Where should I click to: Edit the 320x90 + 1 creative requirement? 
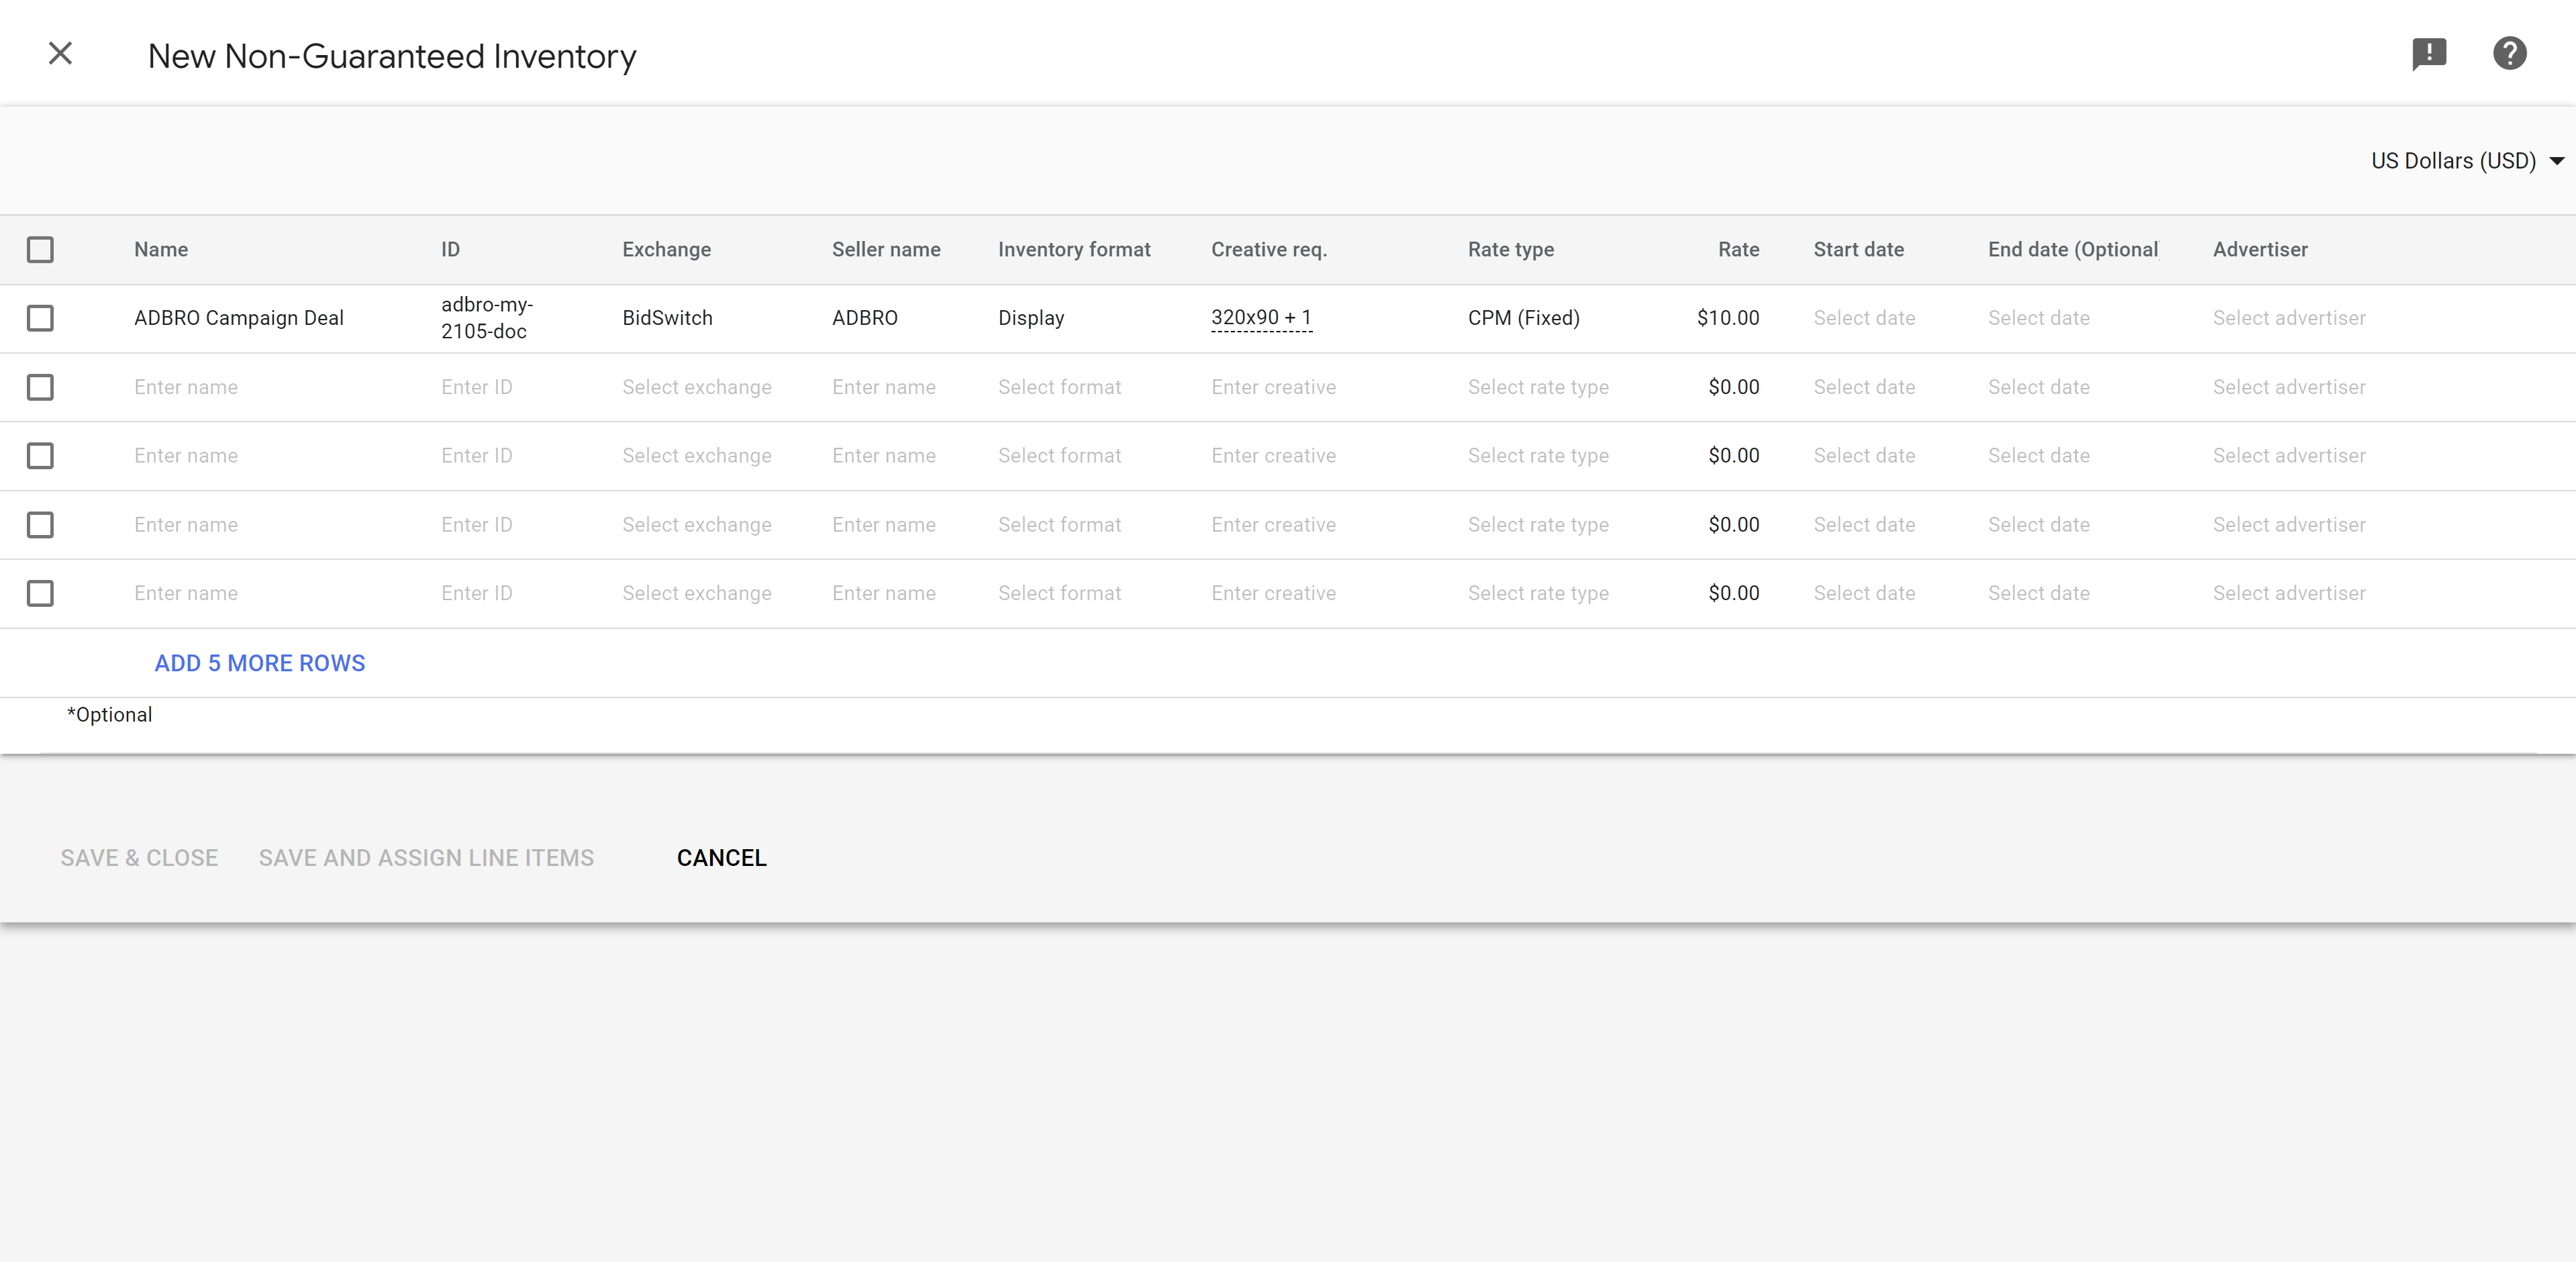(x=1260, y=318)
